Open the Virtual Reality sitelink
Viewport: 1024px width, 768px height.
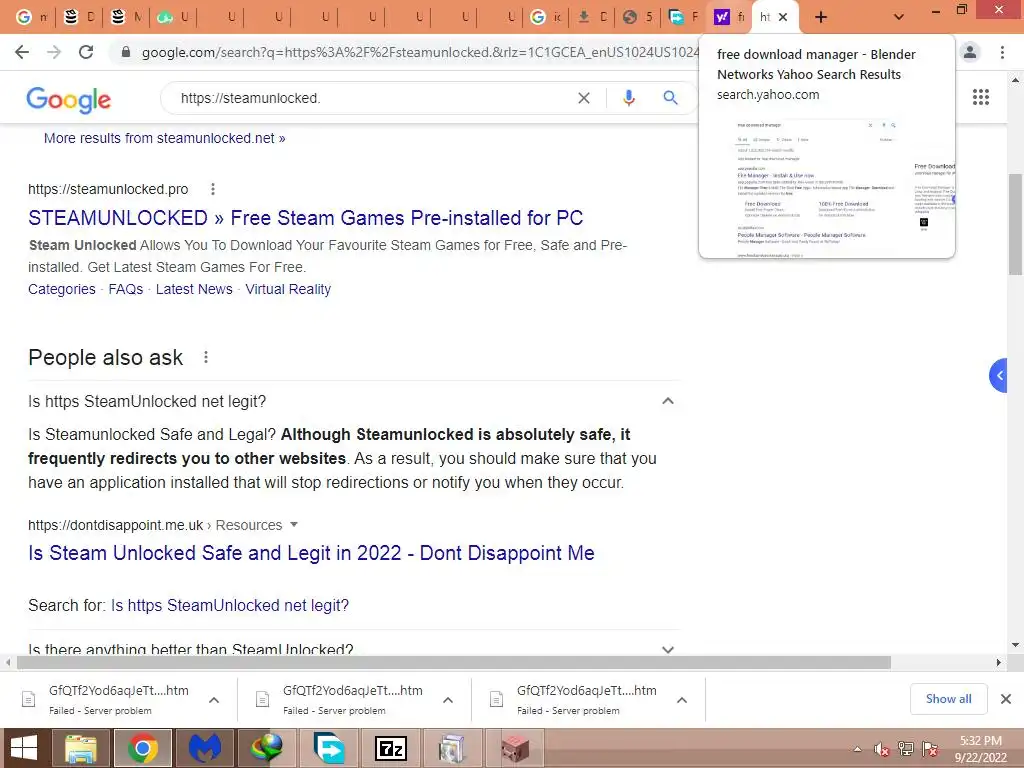click(x=288, y=289)
